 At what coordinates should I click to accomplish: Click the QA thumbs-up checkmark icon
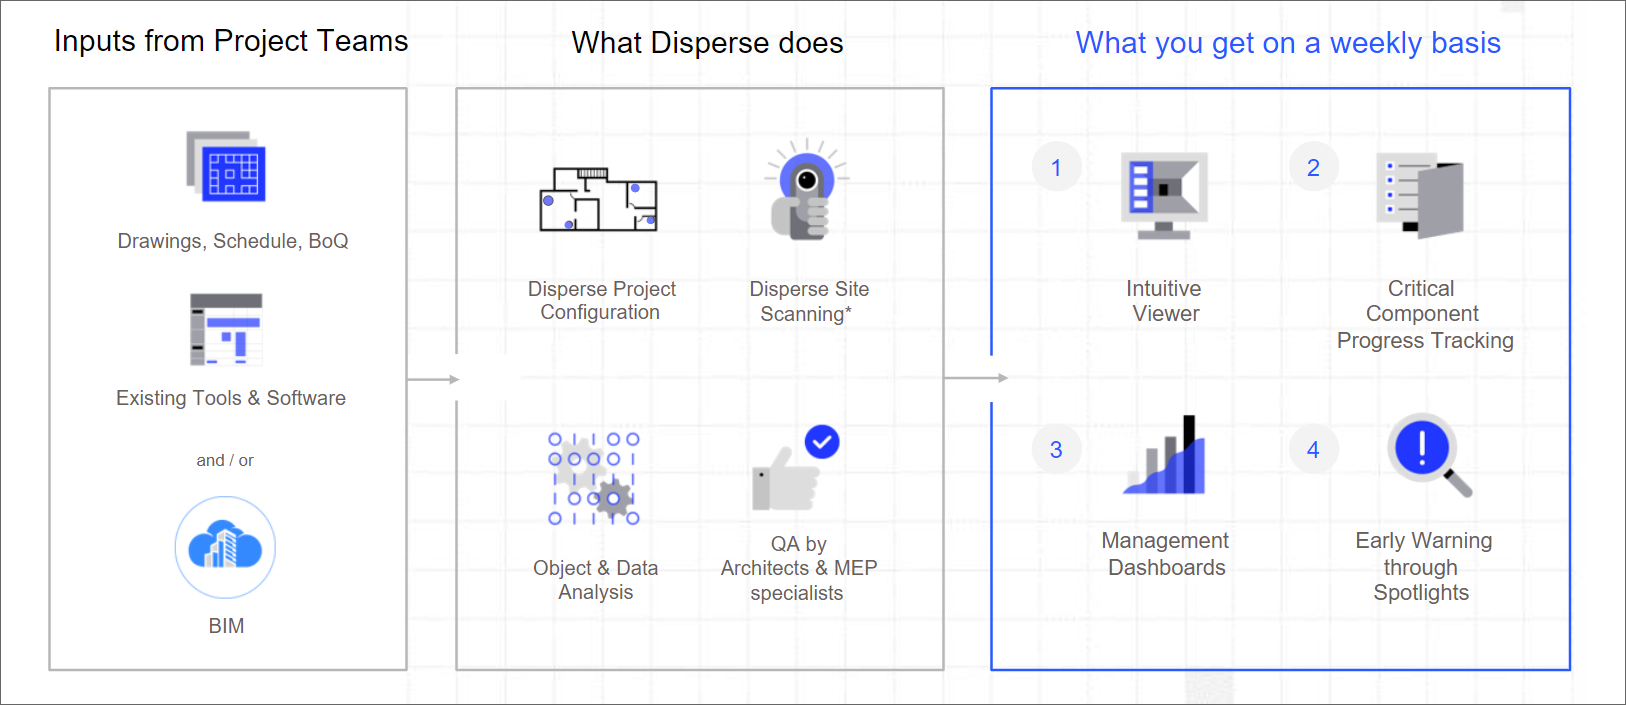coord(796,468)
